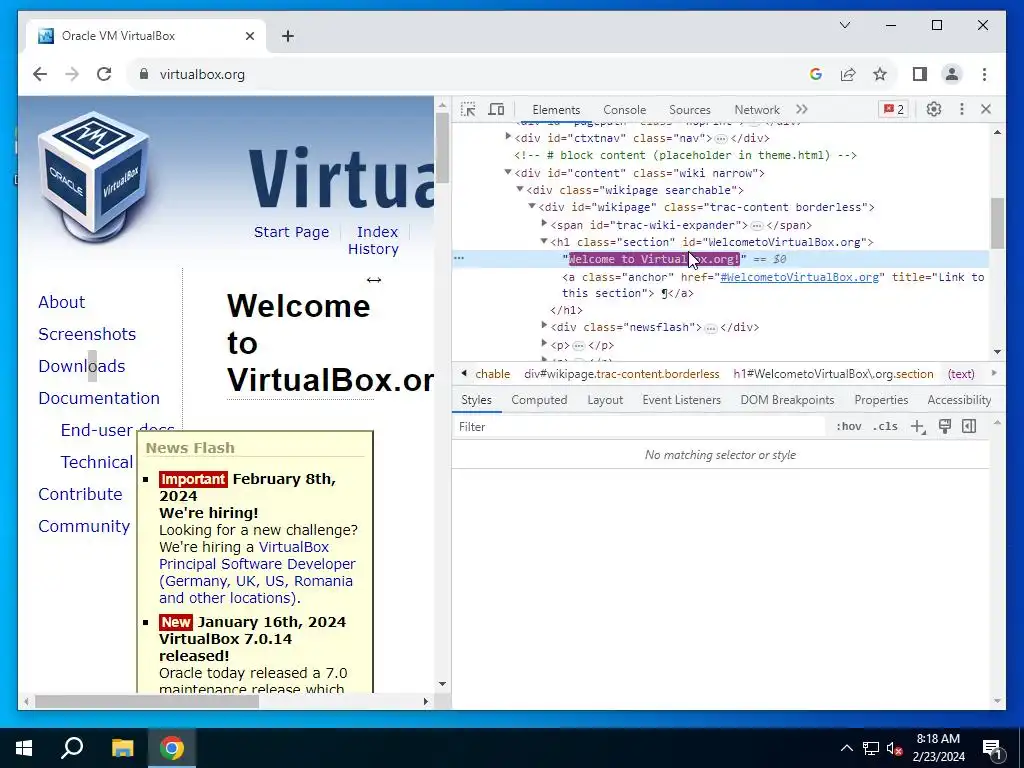The image size is (1024, 768).
Task: Toggle computed styles sidebar icon
Action: [x=969, y=426]
